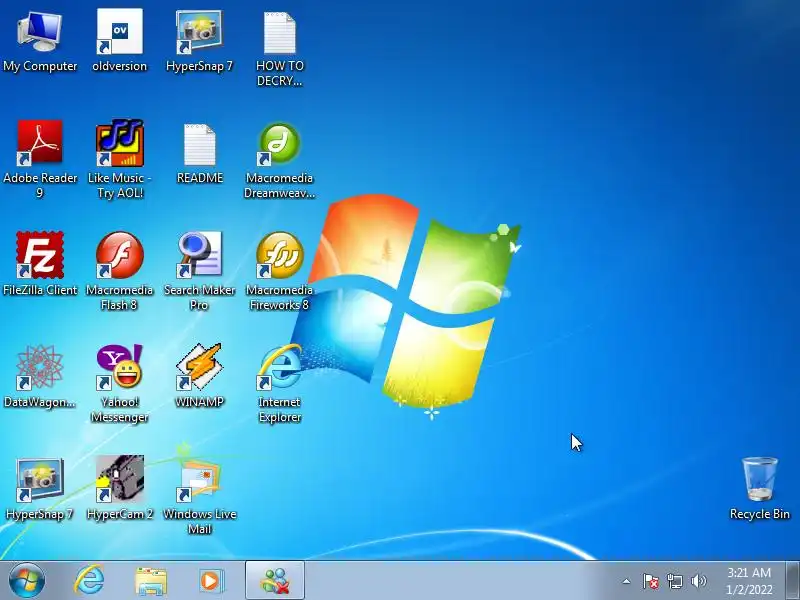This screenshot has height=600, width=800.
Task: Select the Macromedia Fireworks 8 icon
Action: click(x=280, y=271)
